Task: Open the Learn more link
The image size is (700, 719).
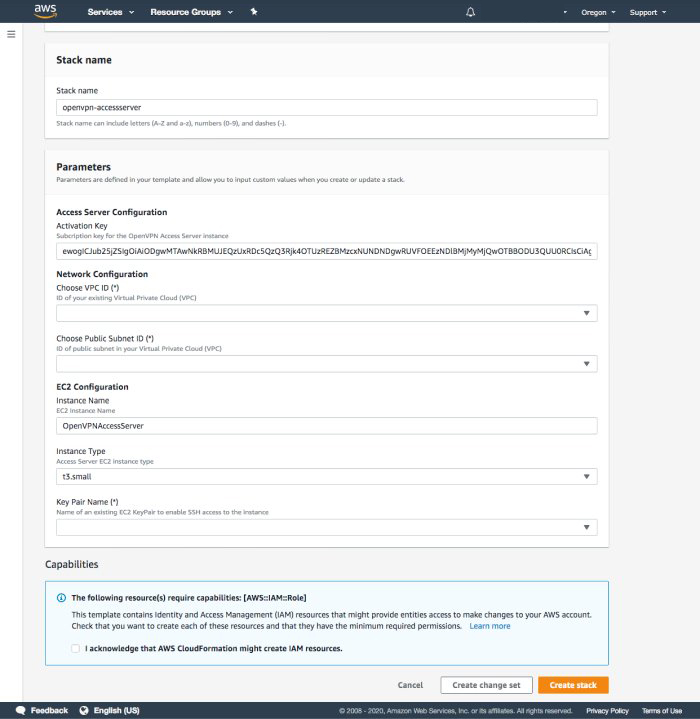Action: click(490, 626)
